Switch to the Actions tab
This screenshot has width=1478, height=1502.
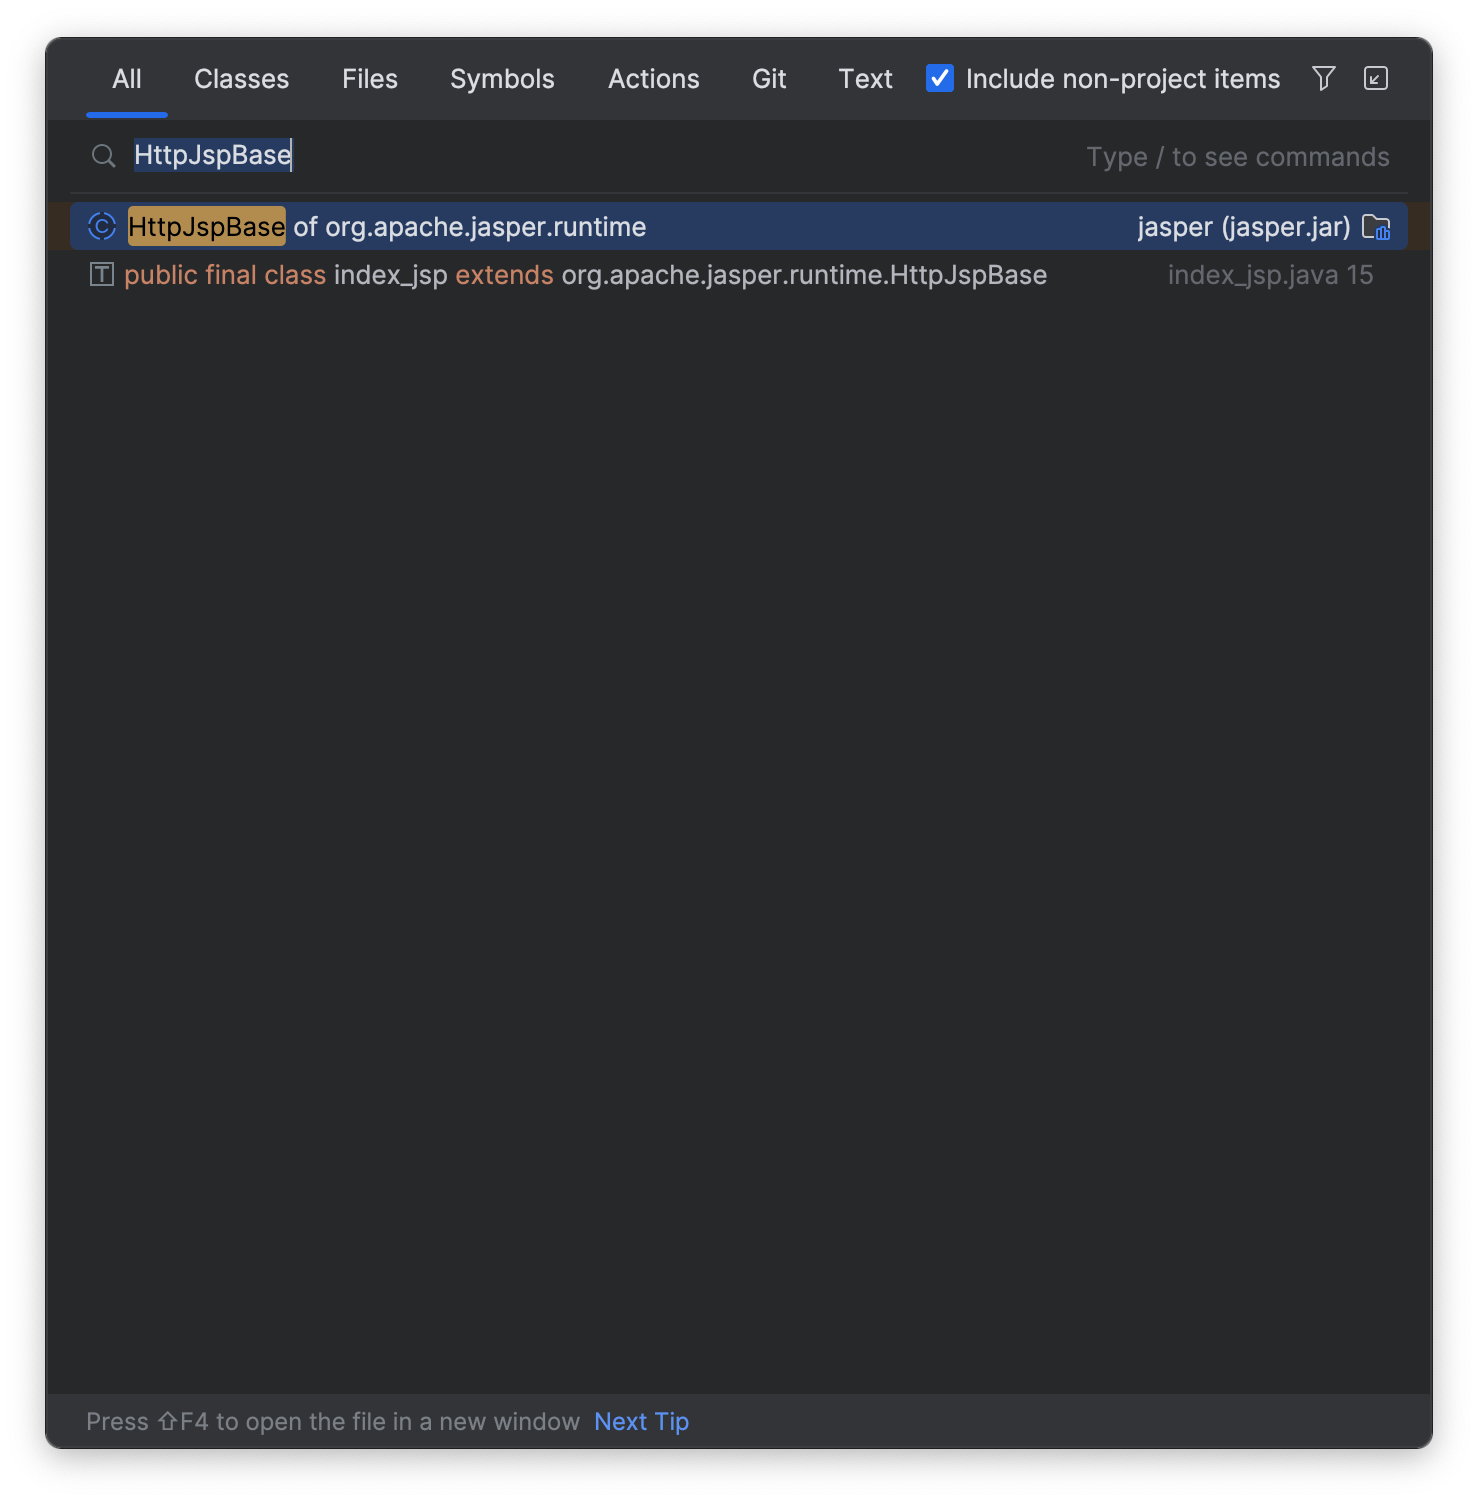click(x=653, y=79)
